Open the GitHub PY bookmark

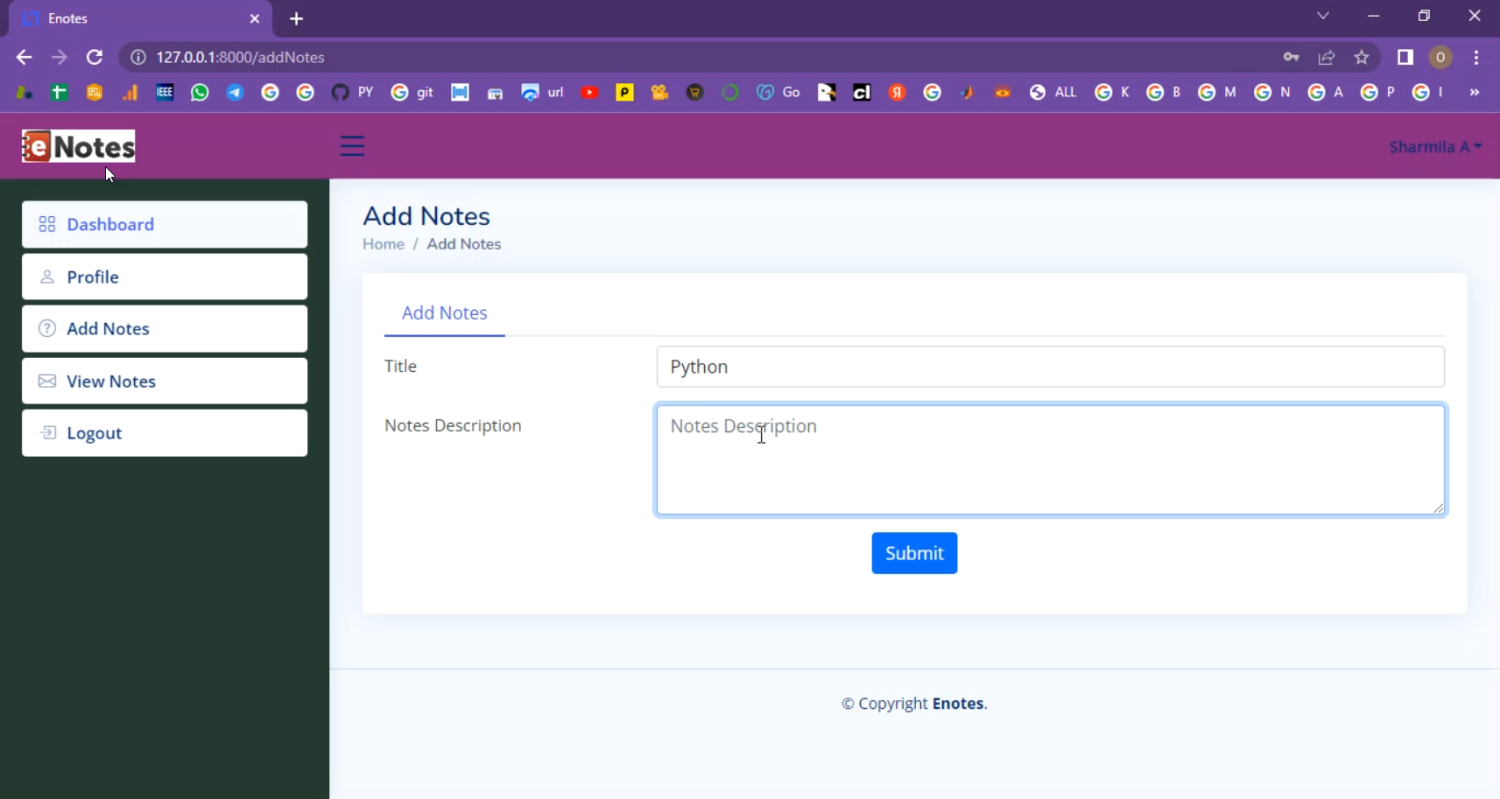tap(351, 92)
